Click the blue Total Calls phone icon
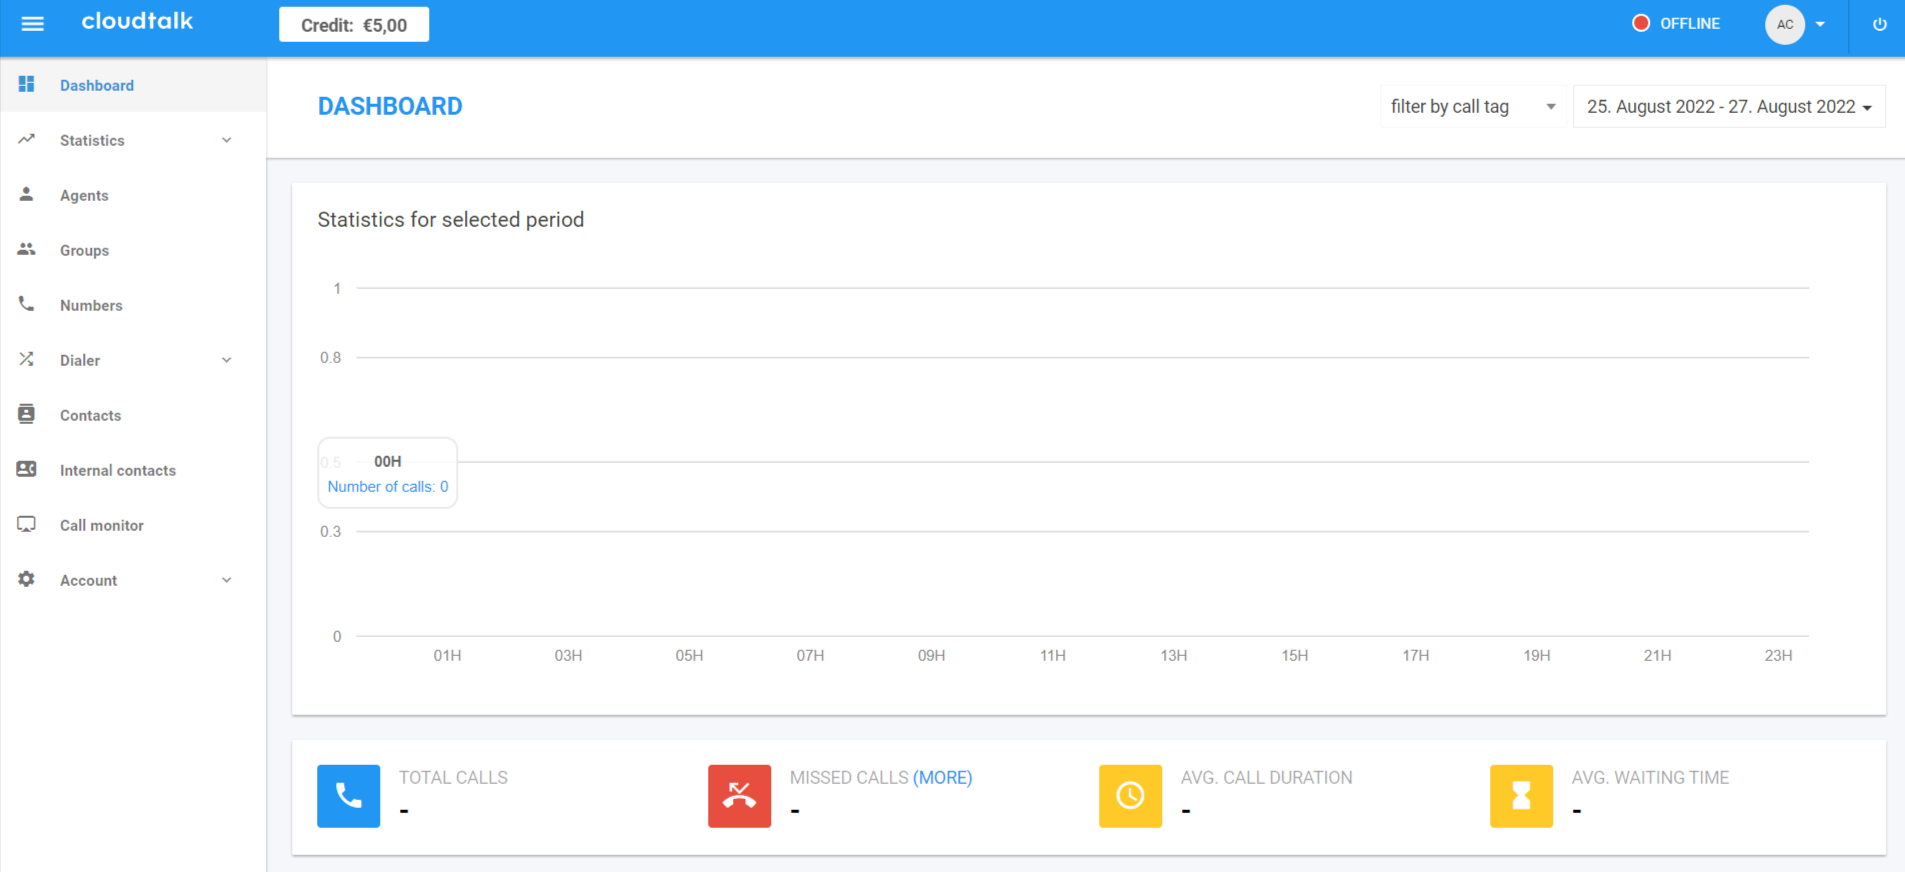This screenshot has width=1905, height=872. (x=349, y=796)
